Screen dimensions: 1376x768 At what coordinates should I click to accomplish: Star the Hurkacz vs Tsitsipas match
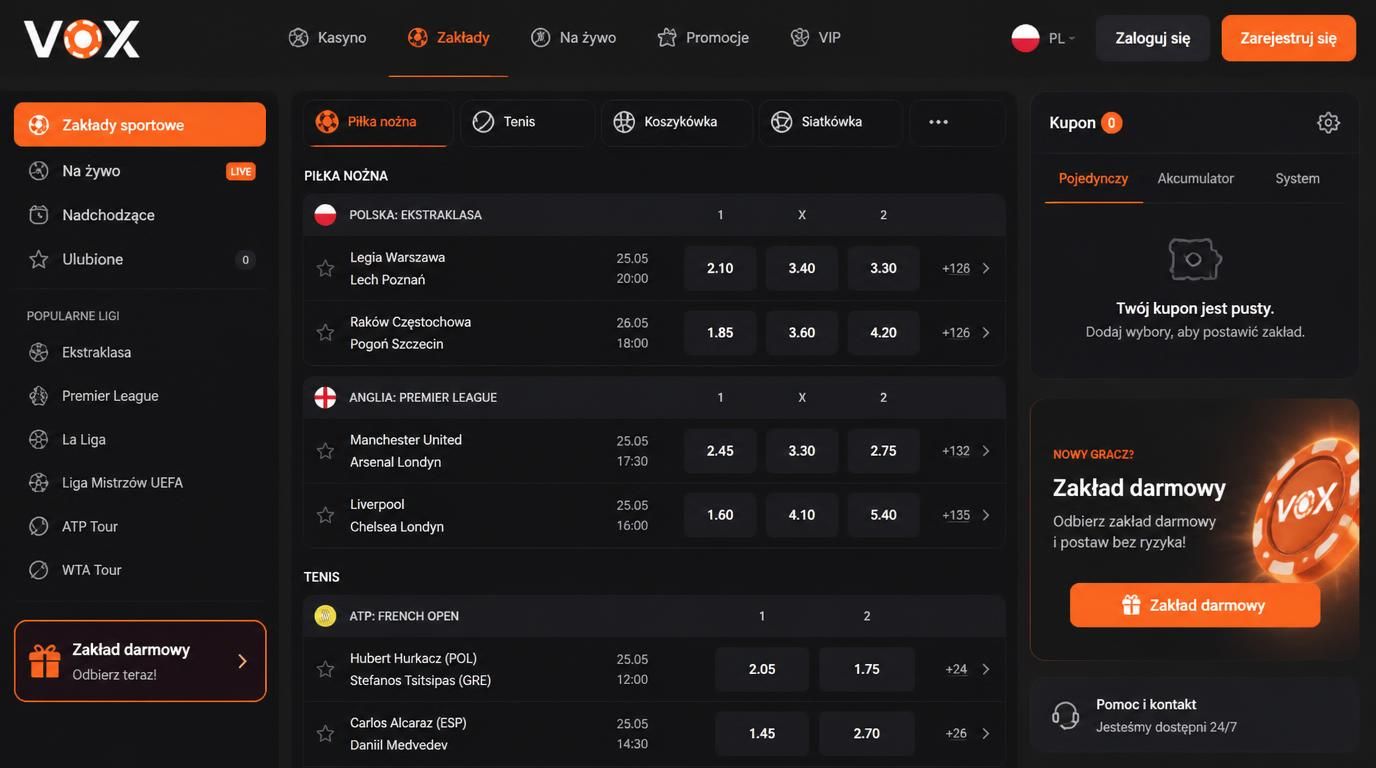(325, 669)
